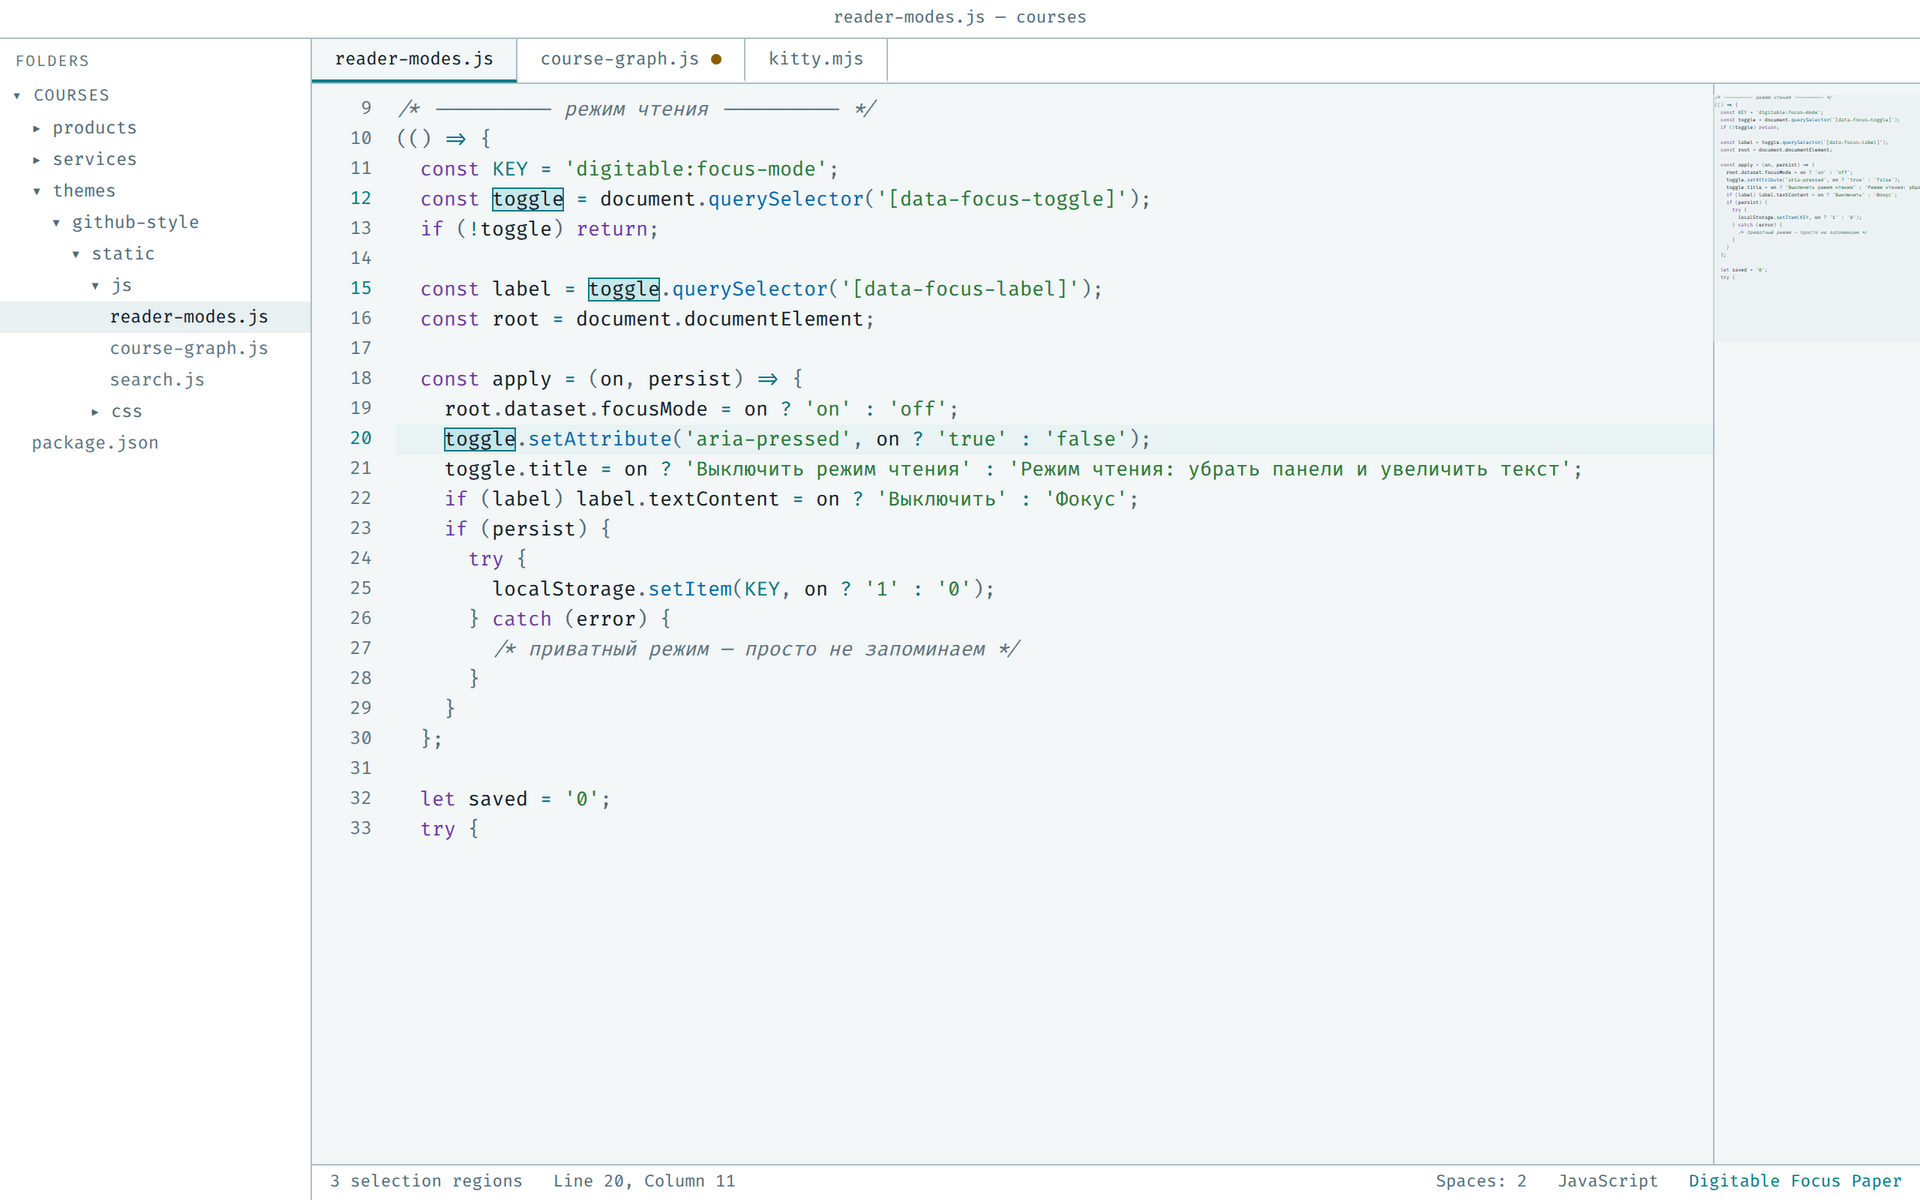The image size is (1920, 1200).
Task: Select the services folder label
Action: (x=95, y=159)
